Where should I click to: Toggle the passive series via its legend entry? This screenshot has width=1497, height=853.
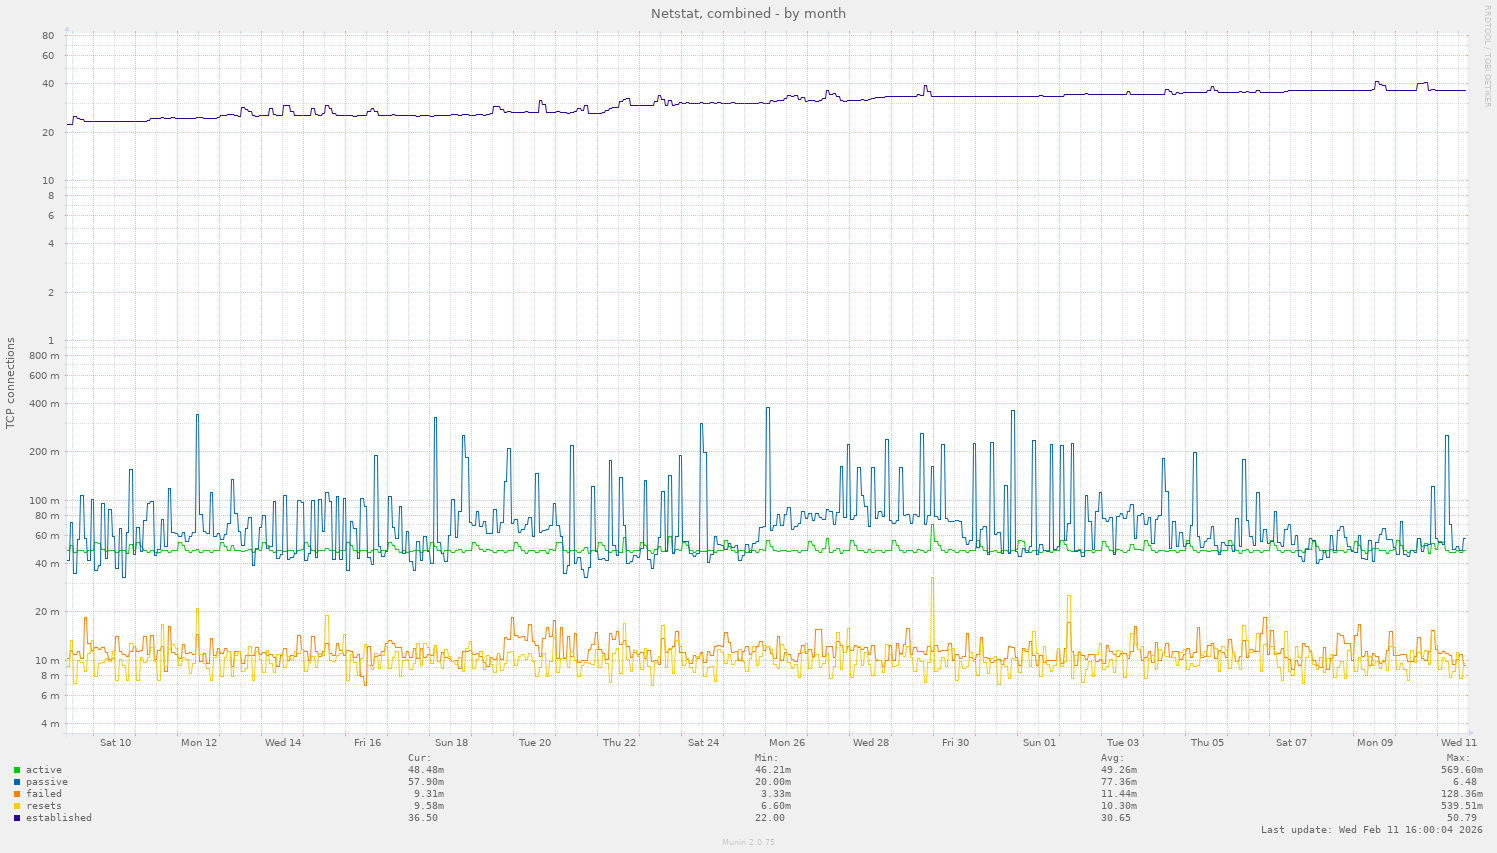tap(46, 781)
